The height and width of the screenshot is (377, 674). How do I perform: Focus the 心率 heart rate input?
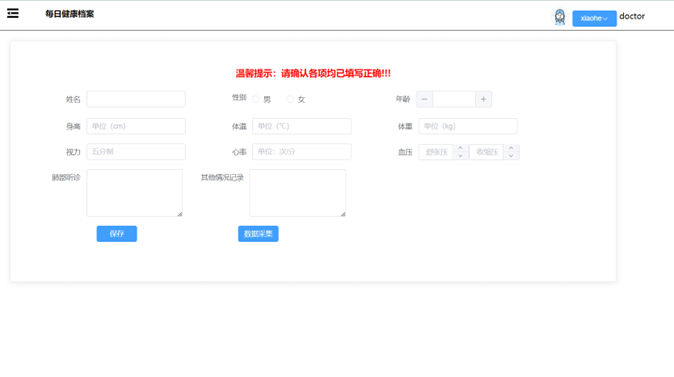click(x=302, y=152)
